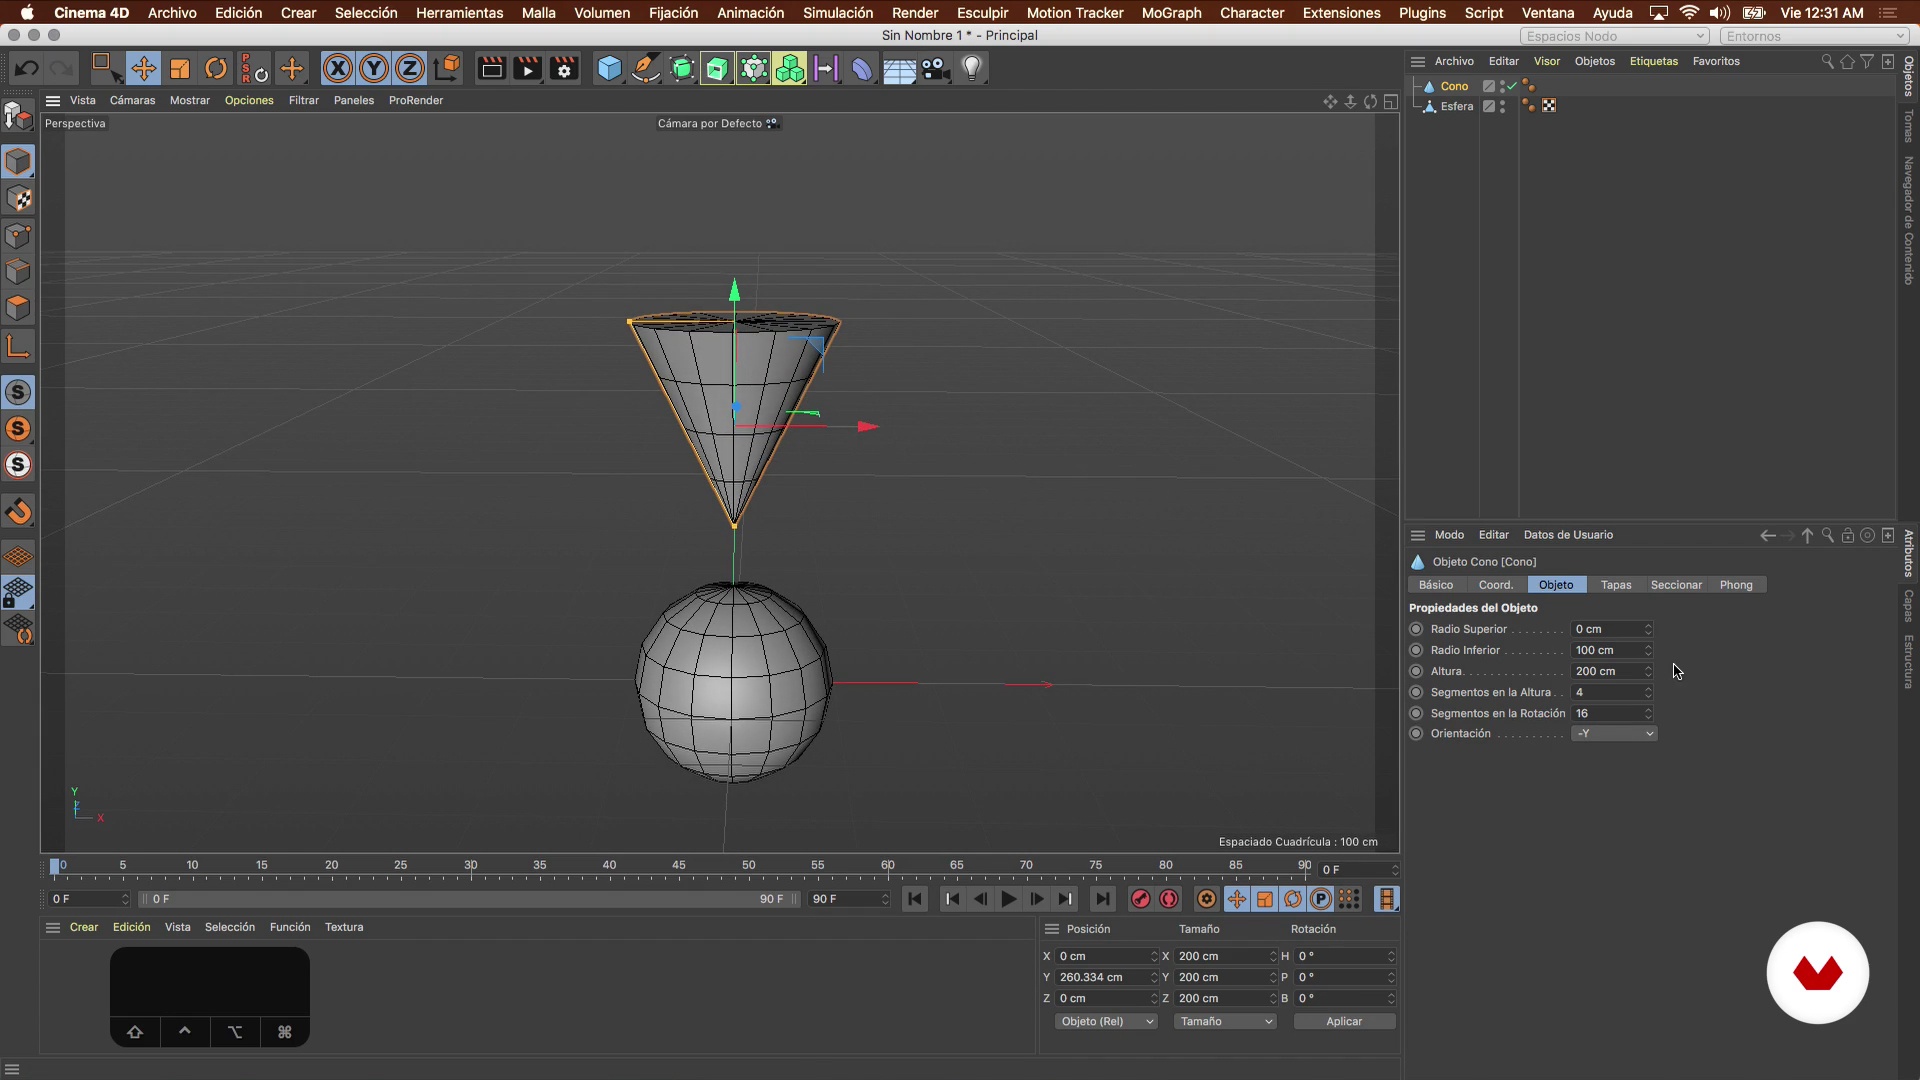Open the Entornos dropdown

point(1815,36)
